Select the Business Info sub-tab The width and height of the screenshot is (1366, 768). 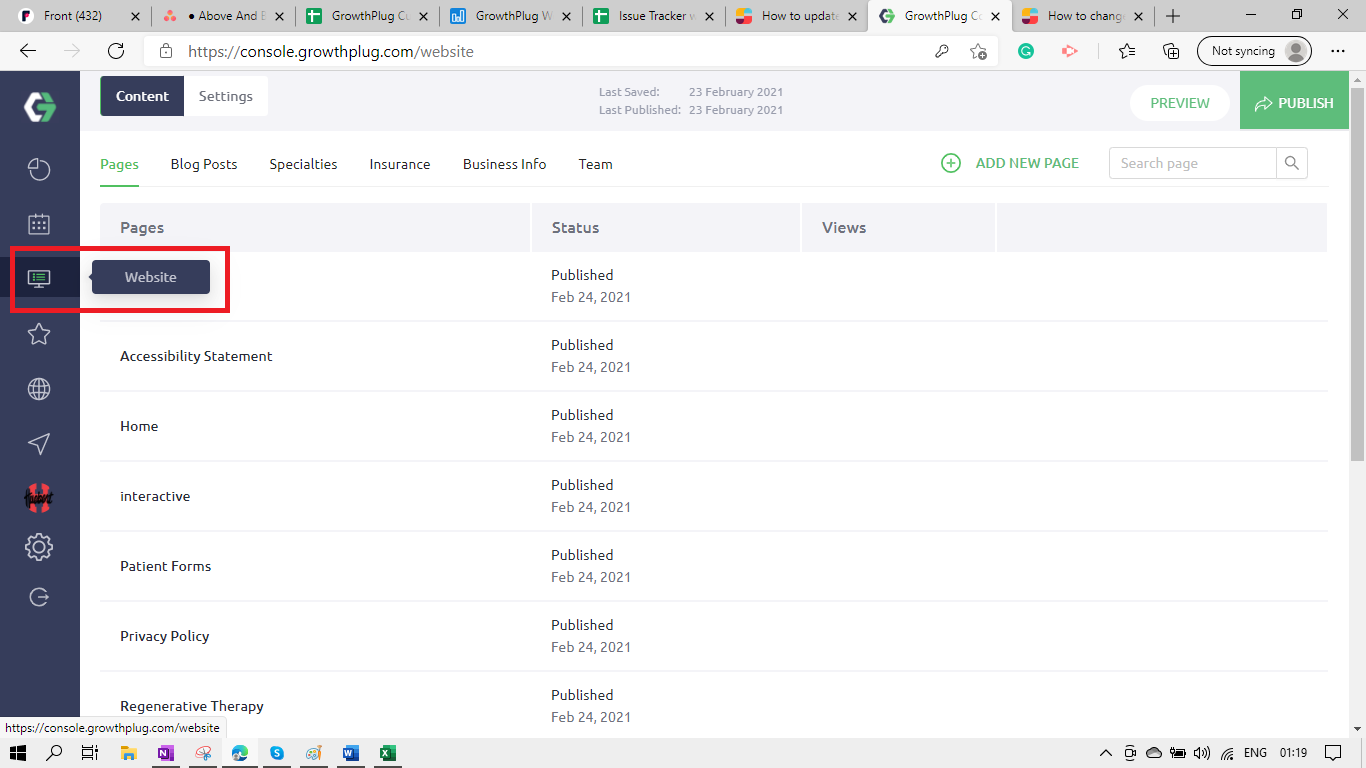pyautogui.click(x=504, y=164)
